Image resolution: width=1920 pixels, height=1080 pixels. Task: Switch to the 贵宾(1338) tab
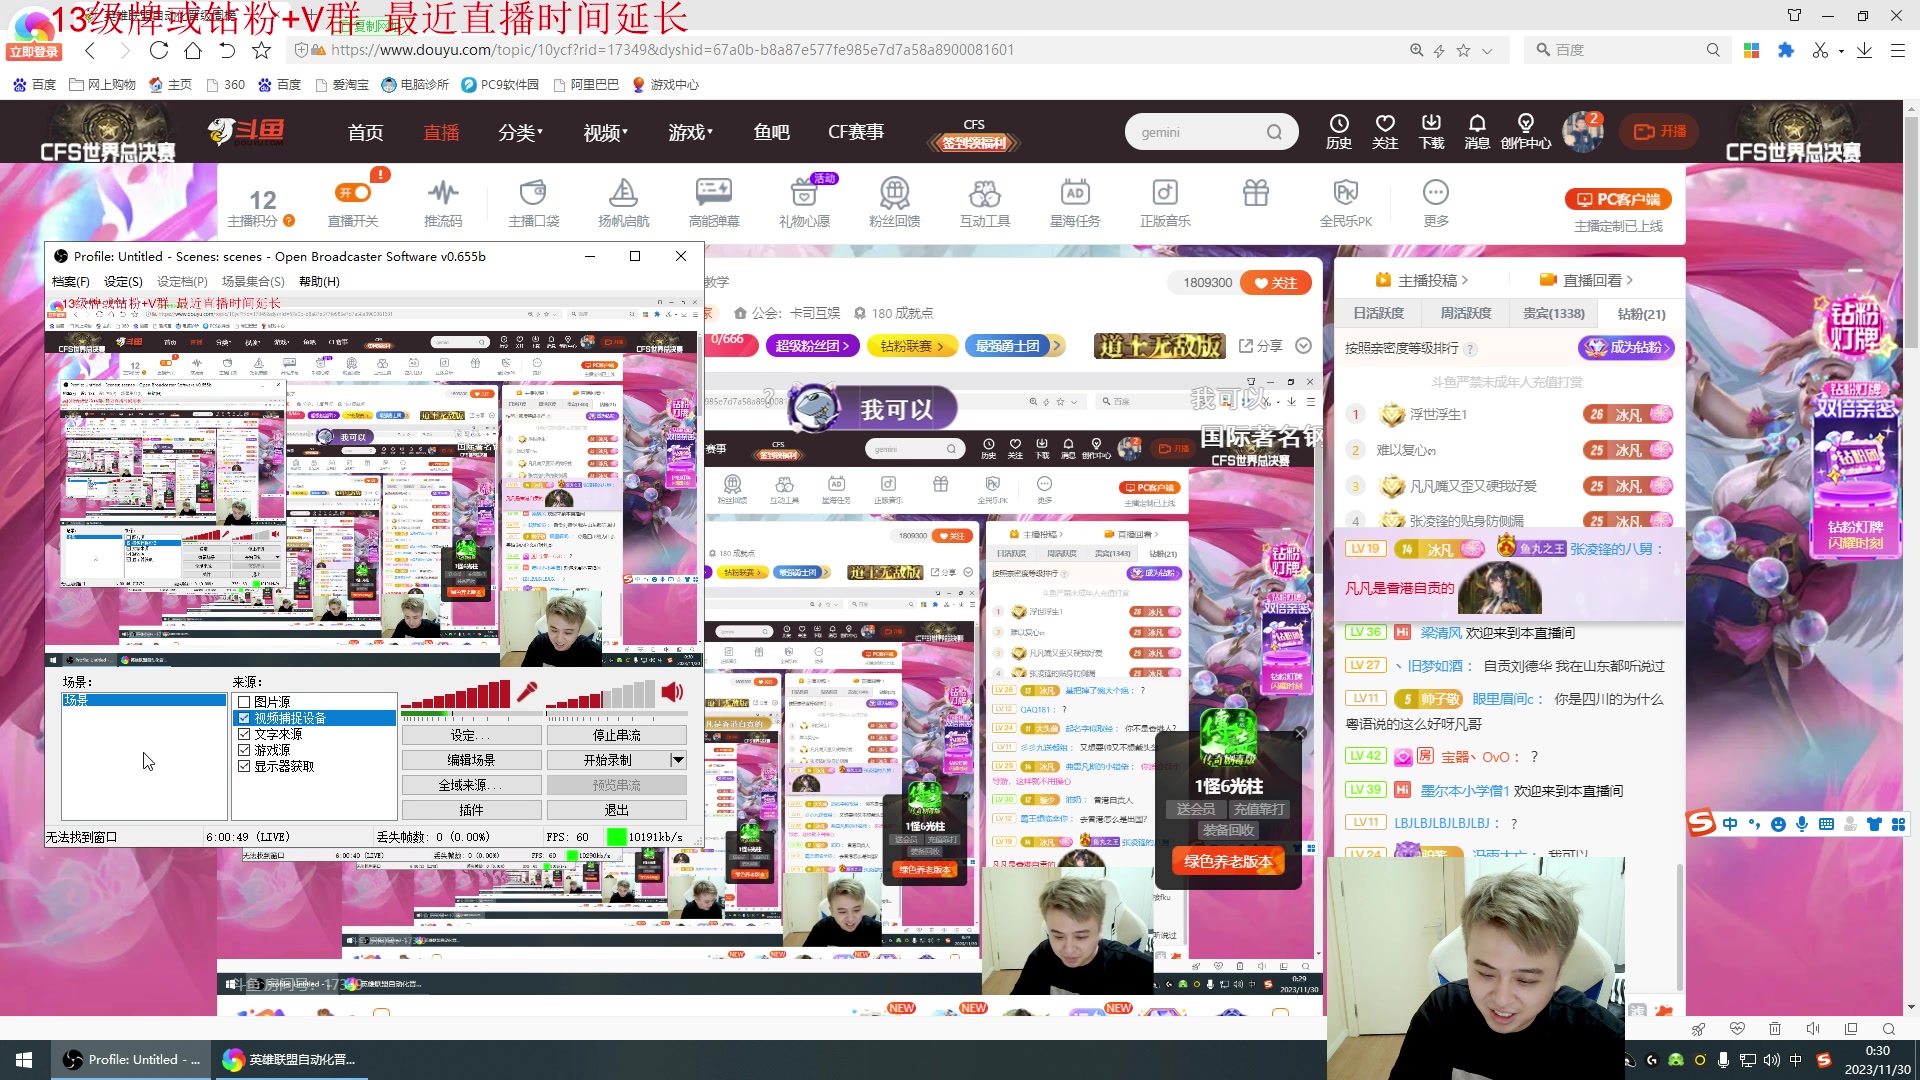(x=1554, y=313)
